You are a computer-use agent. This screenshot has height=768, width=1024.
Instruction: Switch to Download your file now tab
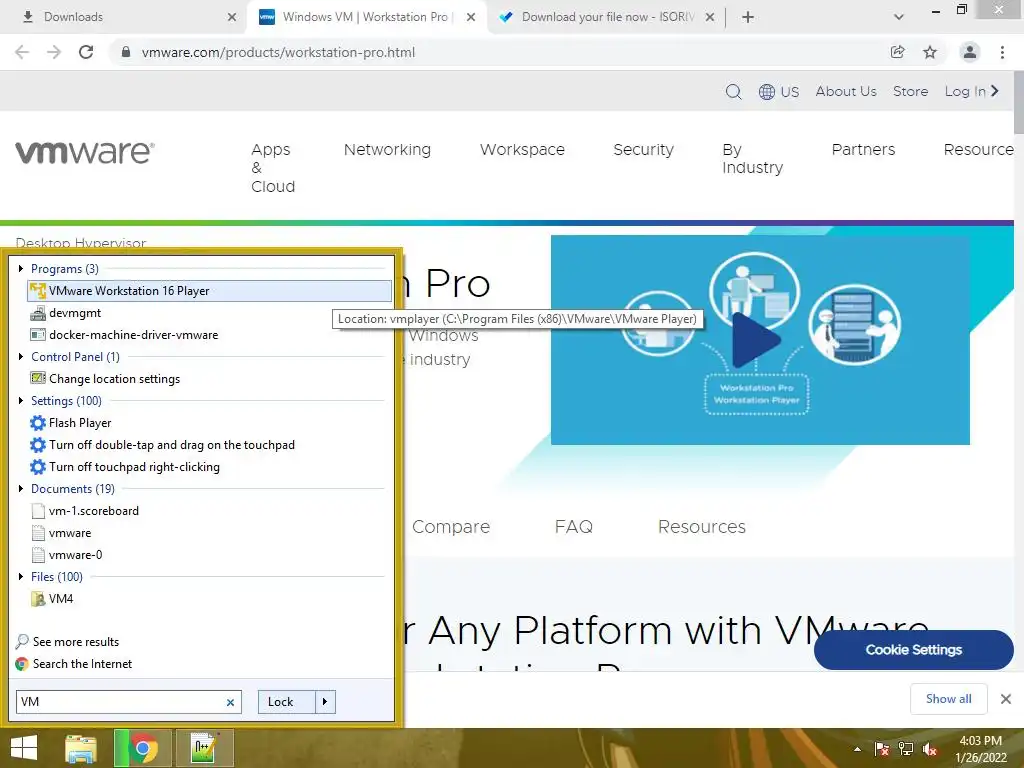pos(607,17)
